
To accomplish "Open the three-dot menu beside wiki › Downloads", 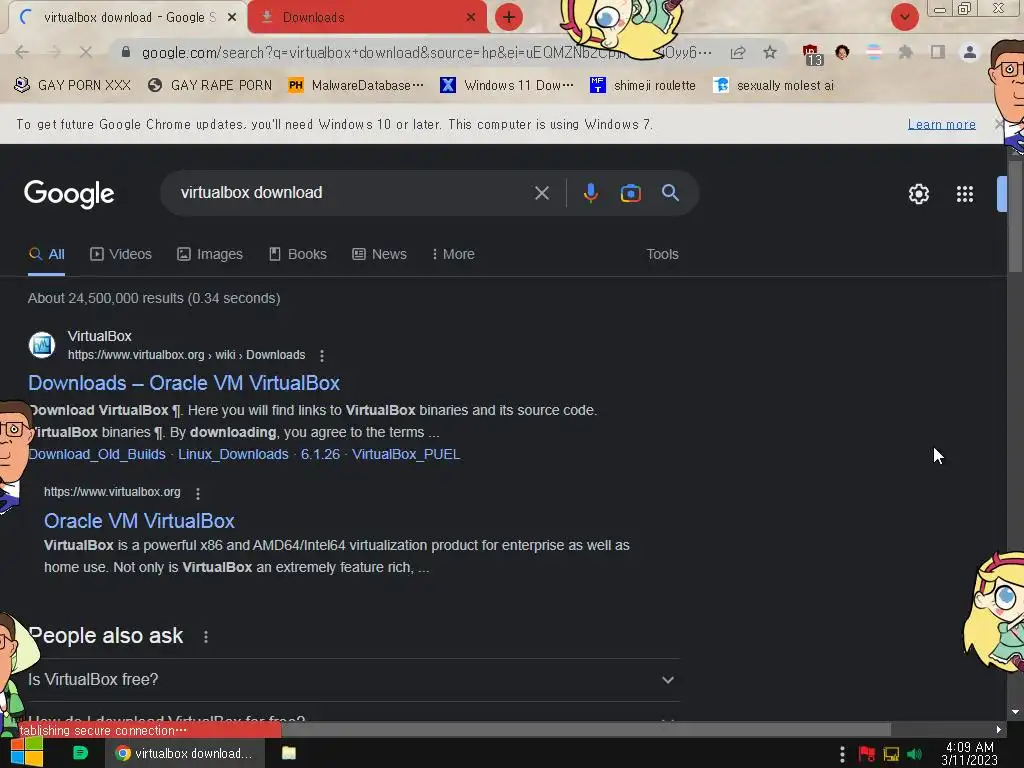I will (x=321, y=355).
